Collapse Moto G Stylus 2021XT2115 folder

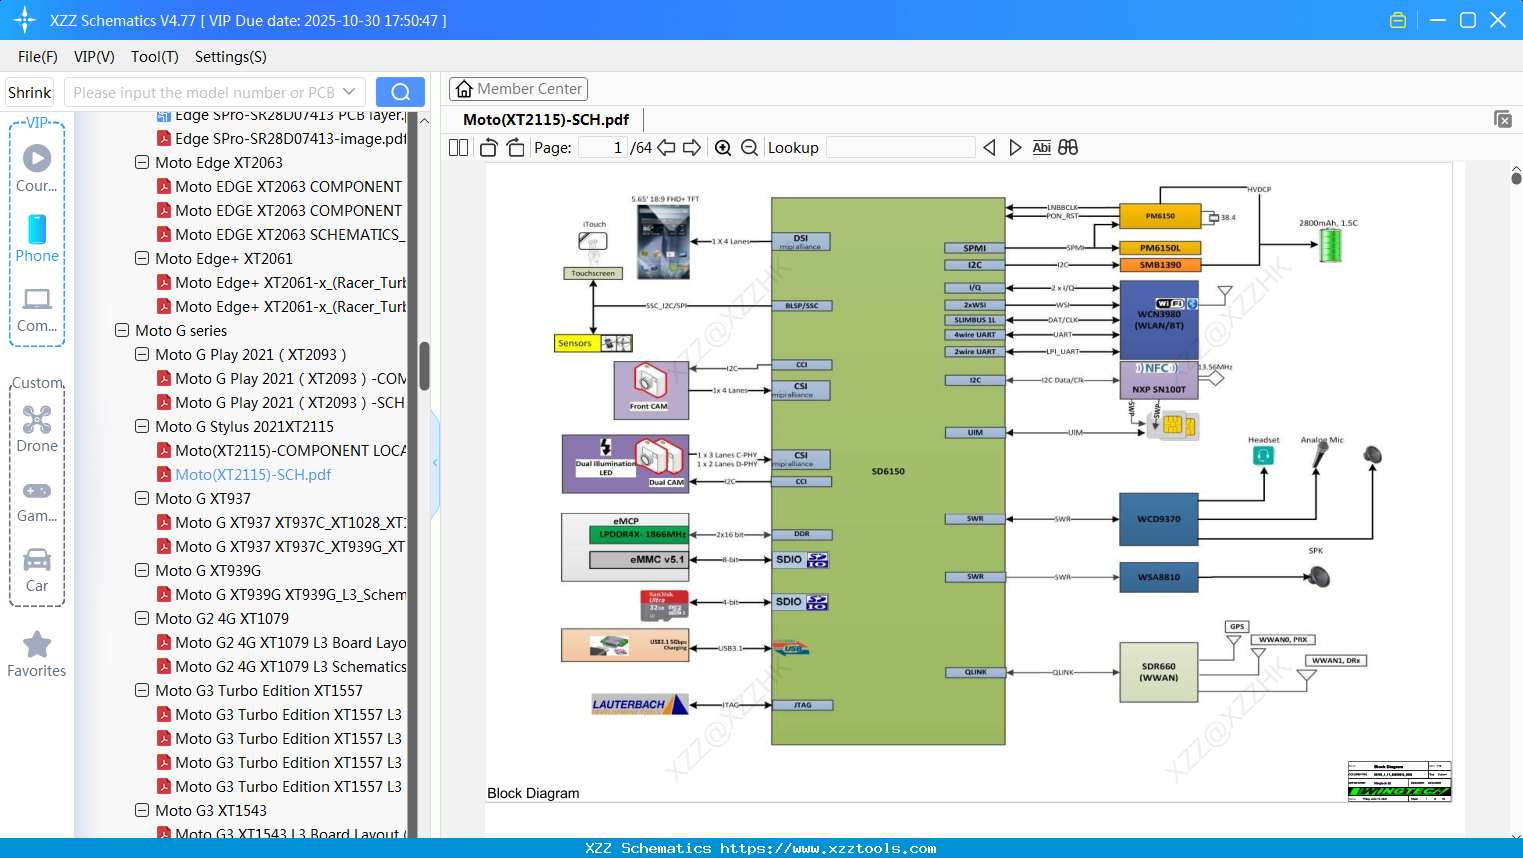(142, 426)
